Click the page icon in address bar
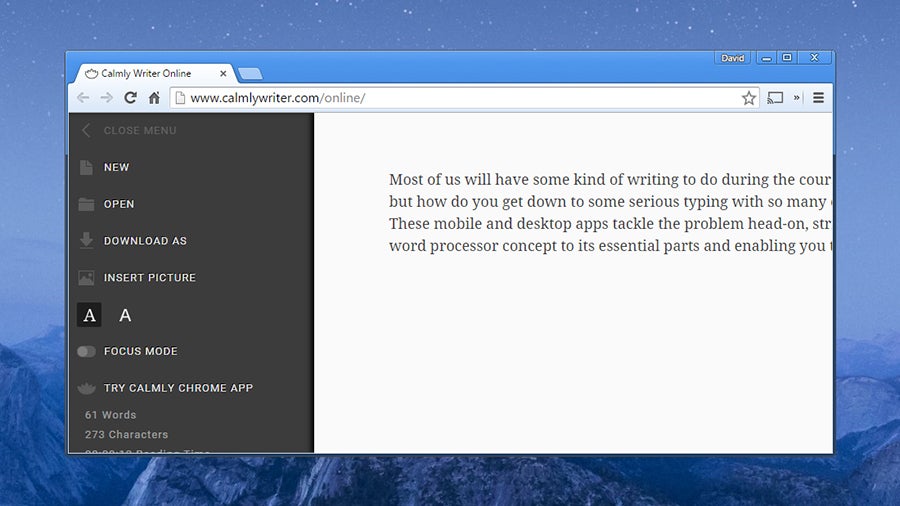This screenshot has width=900, height=506. coord(180,98)
